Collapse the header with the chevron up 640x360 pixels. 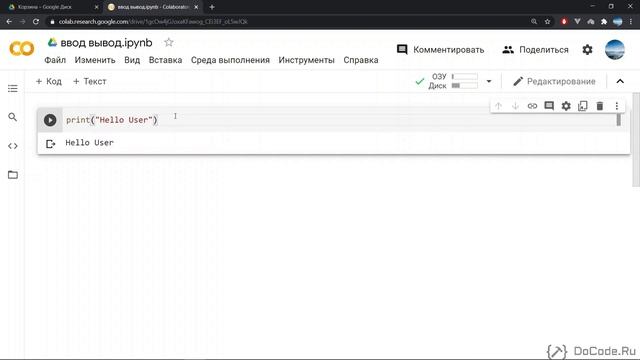[x=620, y=81]
